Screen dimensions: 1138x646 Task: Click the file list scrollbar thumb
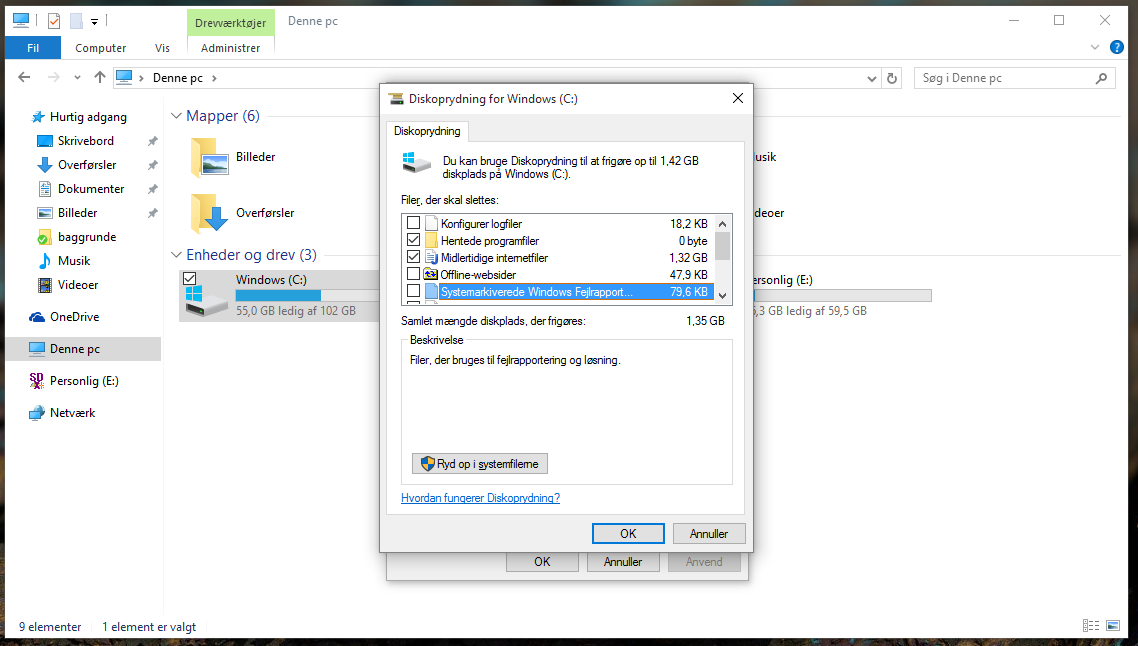point(722,245)
